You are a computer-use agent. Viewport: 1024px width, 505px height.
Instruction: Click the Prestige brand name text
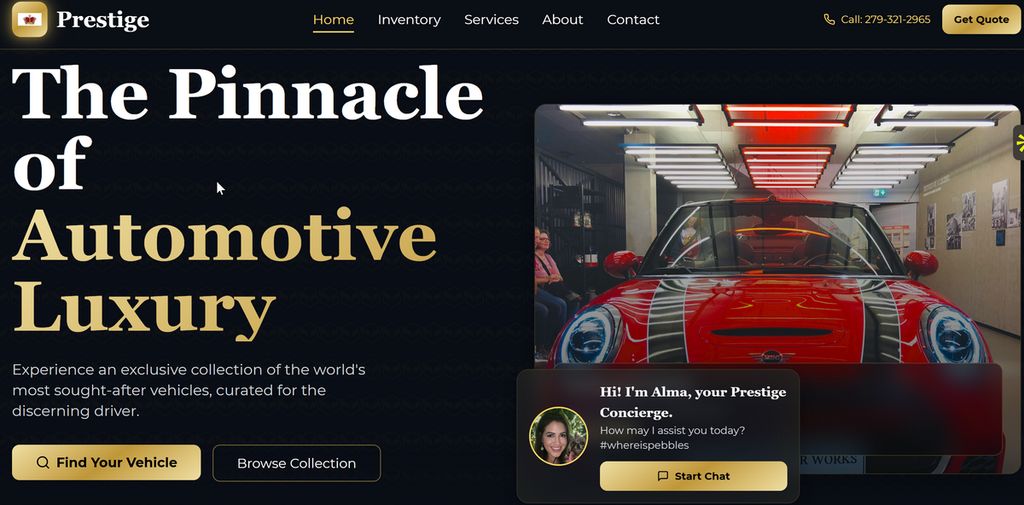103,20
